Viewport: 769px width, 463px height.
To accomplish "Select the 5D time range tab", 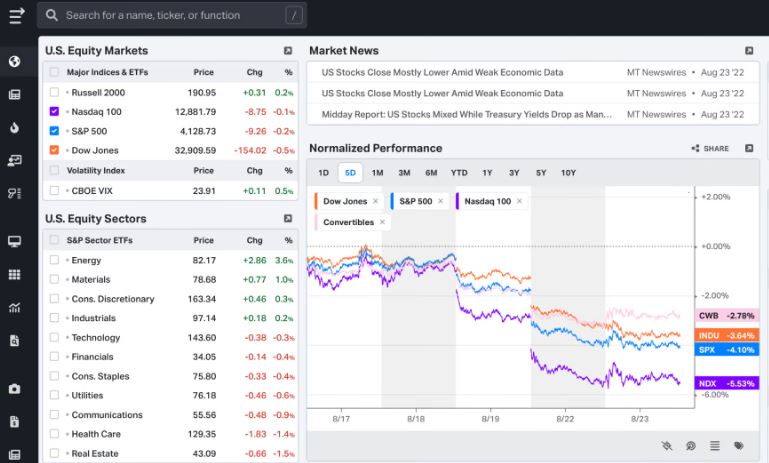I will click(x=350, y=173).
